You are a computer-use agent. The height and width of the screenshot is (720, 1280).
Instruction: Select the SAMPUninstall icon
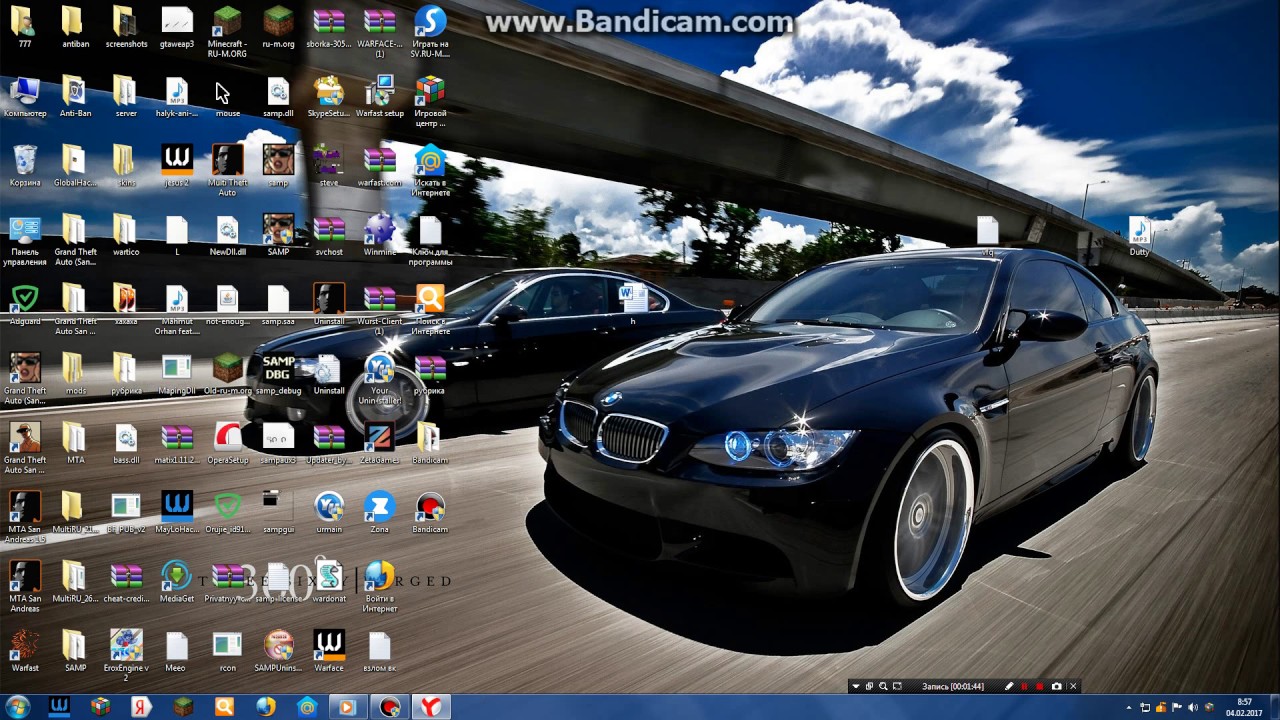click(278, 652)
